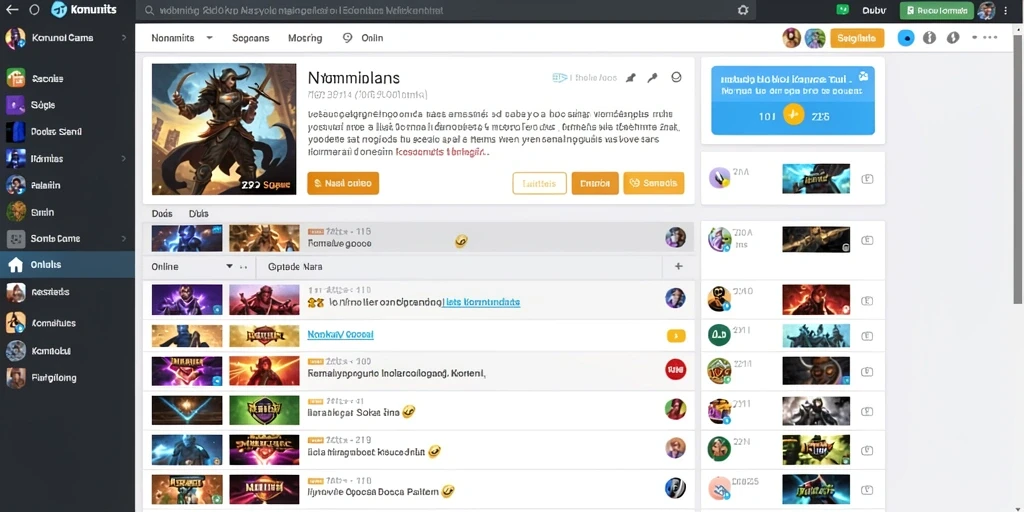Click the back arrow at top left
The width and height of the screenshot is (1024, 512).
[x=12, y=10]
